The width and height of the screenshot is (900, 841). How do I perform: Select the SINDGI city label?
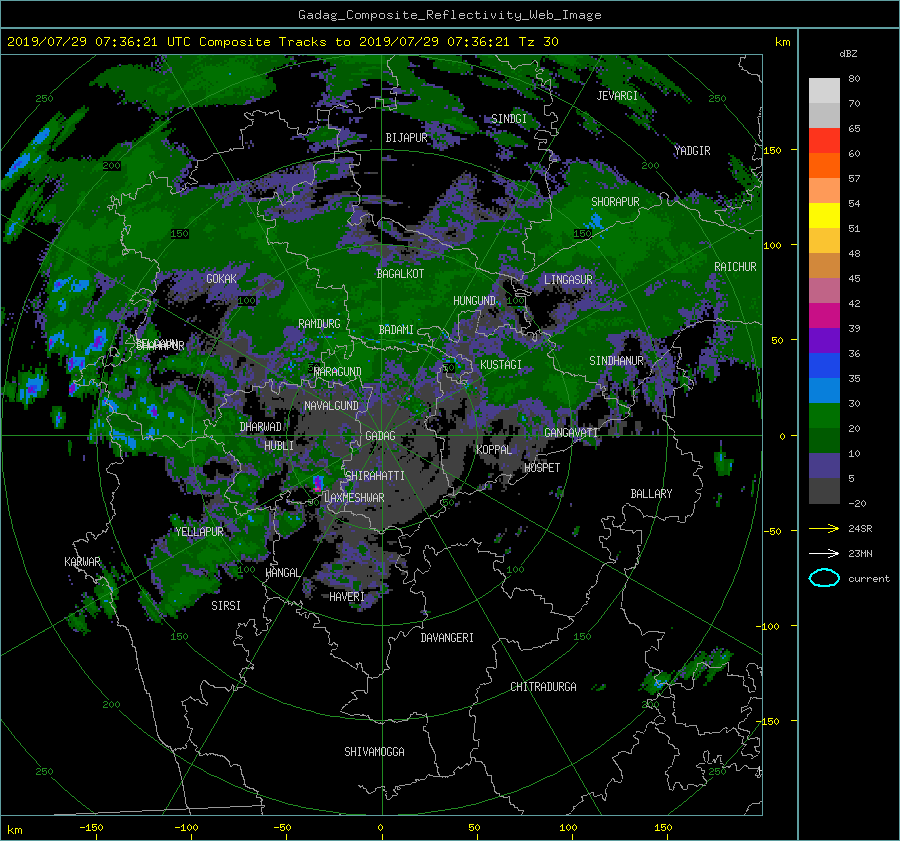point(509,119)
